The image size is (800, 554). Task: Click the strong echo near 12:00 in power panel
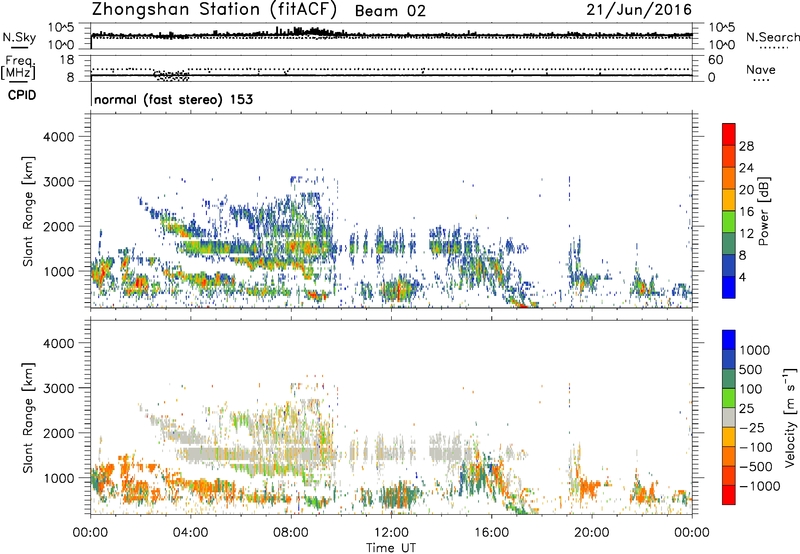397,291
